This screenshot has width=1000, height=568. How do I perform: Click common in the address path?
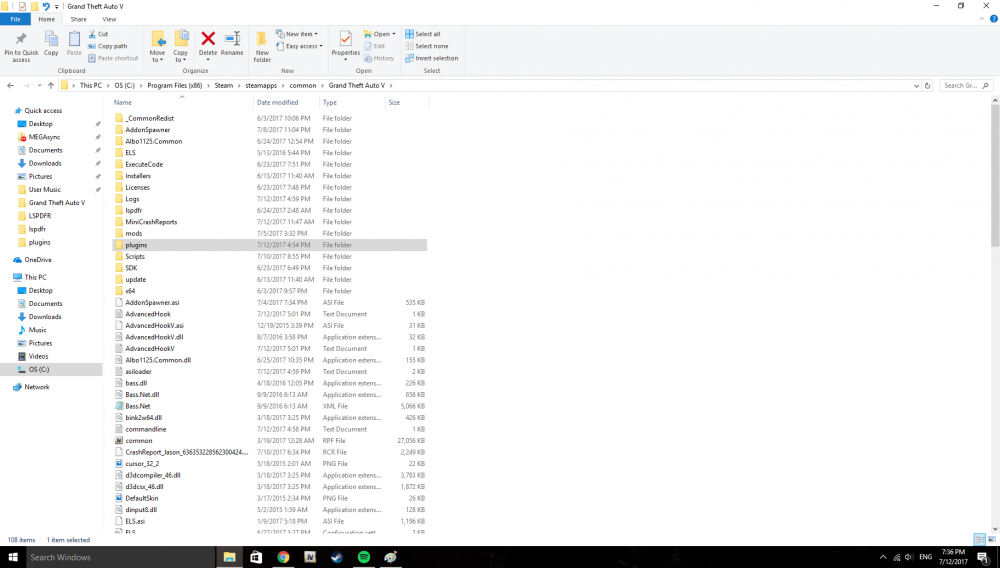pos(302,85)
